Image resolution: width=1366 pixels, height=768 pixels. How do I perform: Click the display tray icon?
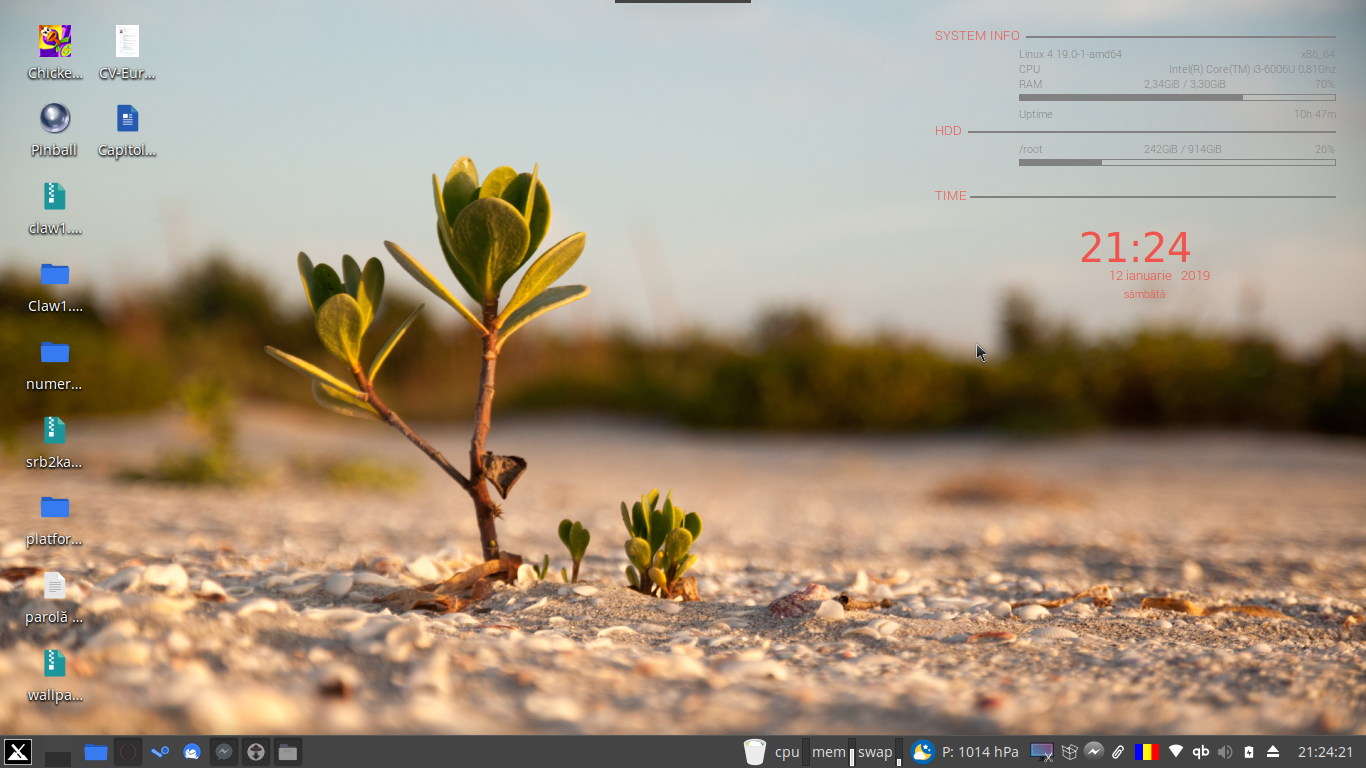(x=1042, y=752)
